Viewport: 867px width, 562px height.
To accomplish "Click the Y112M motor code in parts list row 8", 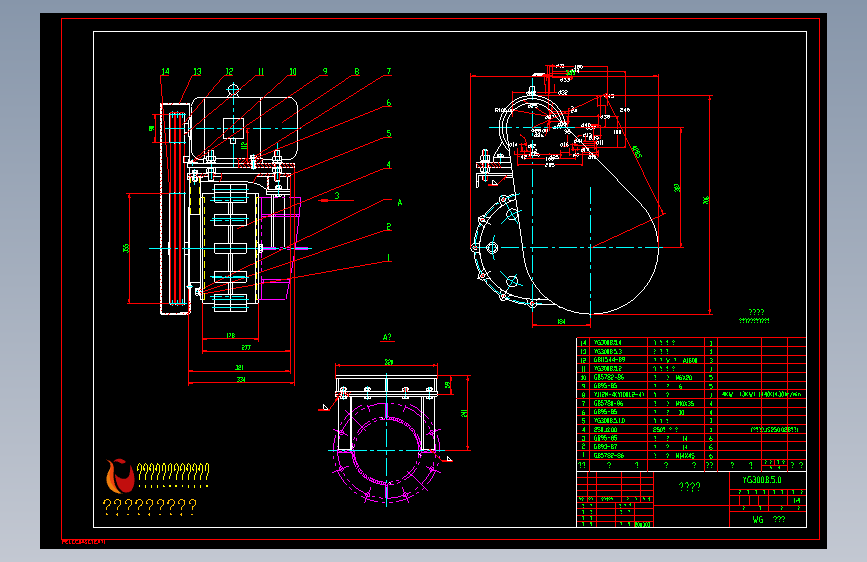I will click(x=619, y=395).
